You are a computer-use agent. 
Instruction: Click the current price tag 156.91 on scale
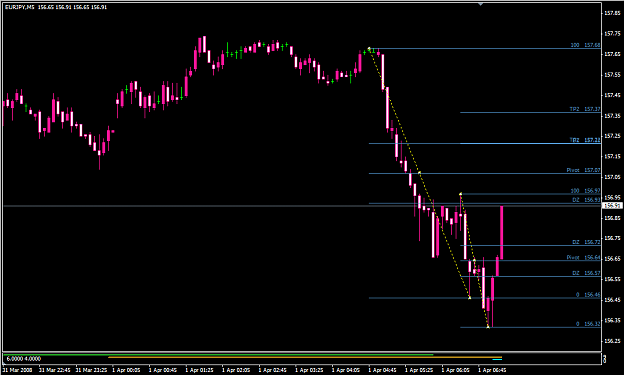point(612,206)
